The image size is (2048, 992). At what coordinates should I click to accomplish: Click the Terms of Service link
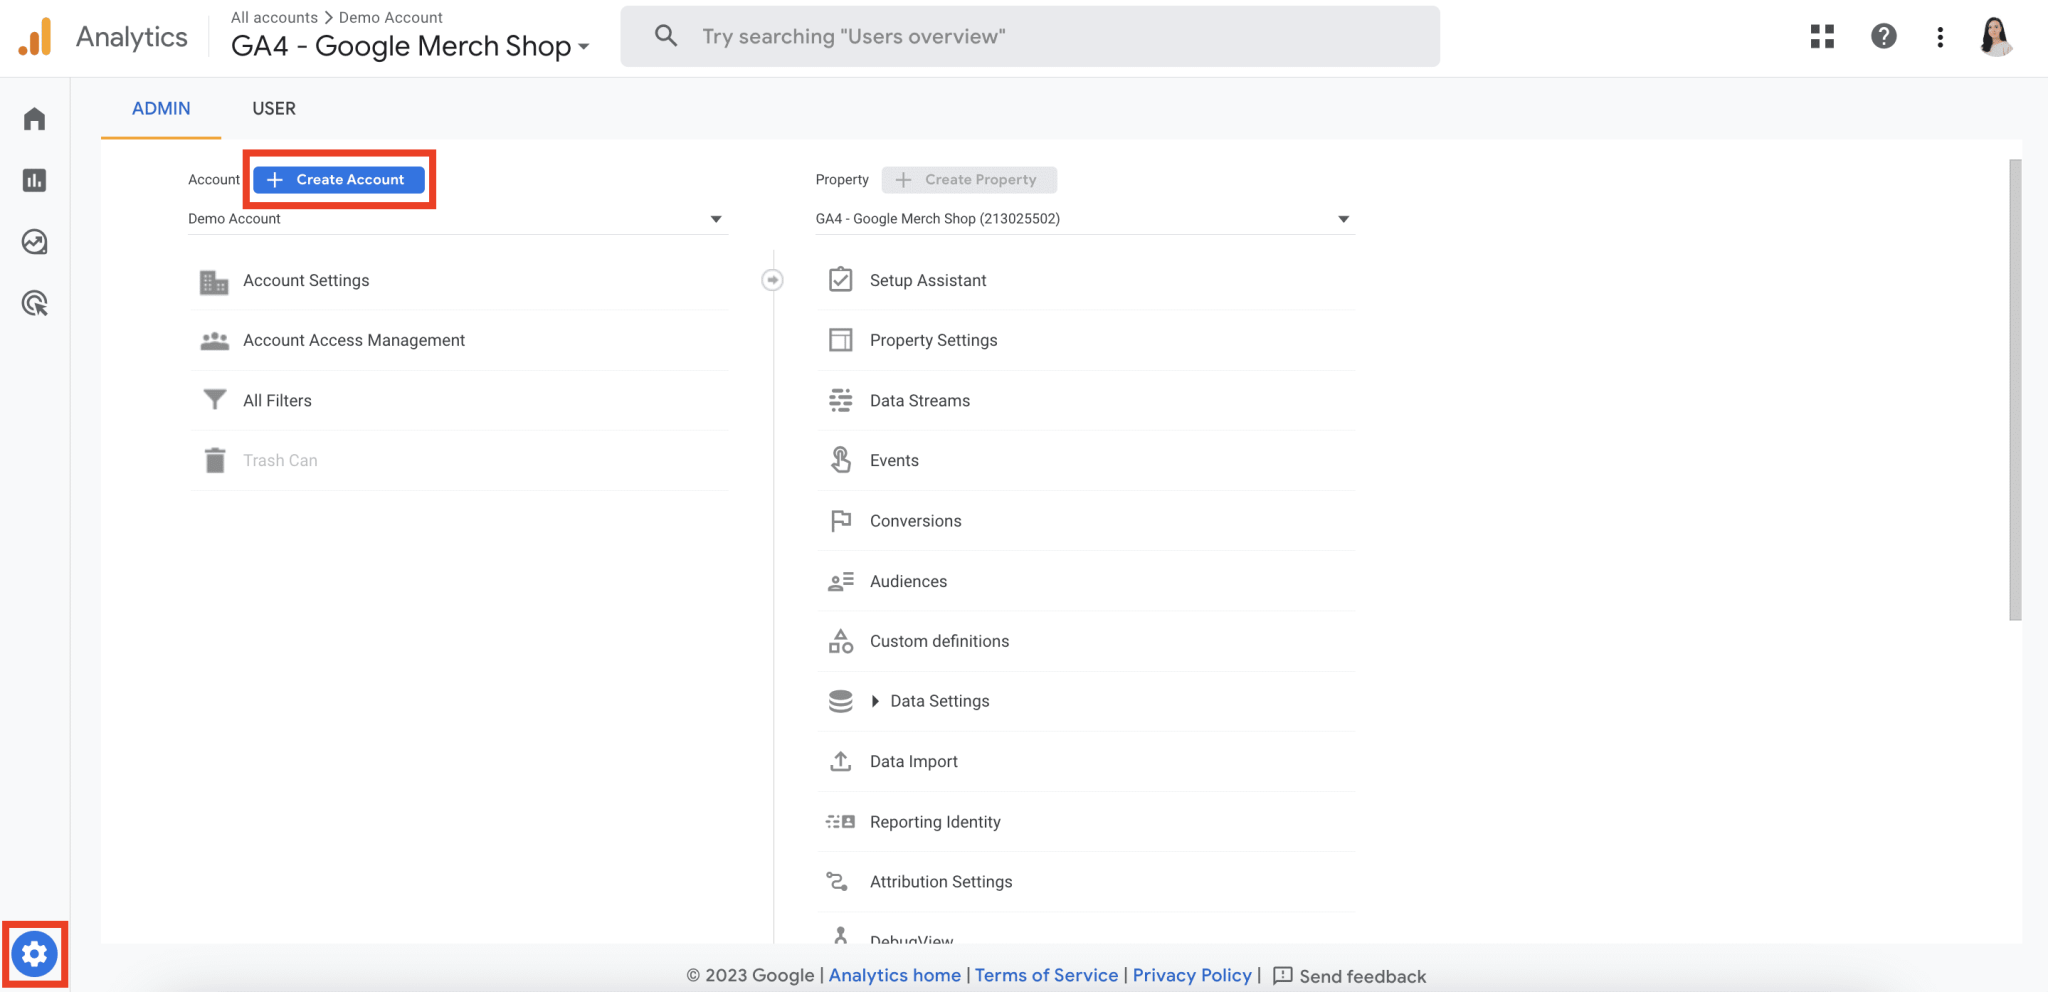pyautogui.click(x=1046, y=975)
